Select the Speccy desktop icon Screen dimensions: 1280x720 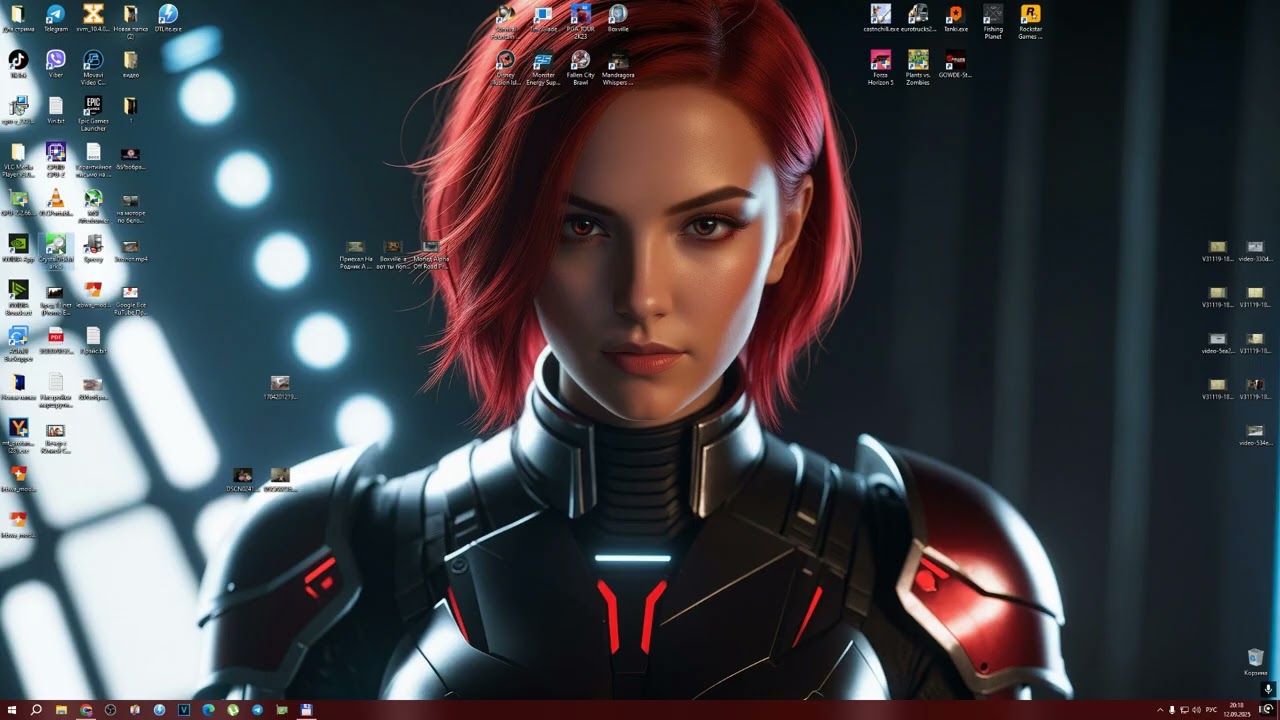tap(93, 248)
